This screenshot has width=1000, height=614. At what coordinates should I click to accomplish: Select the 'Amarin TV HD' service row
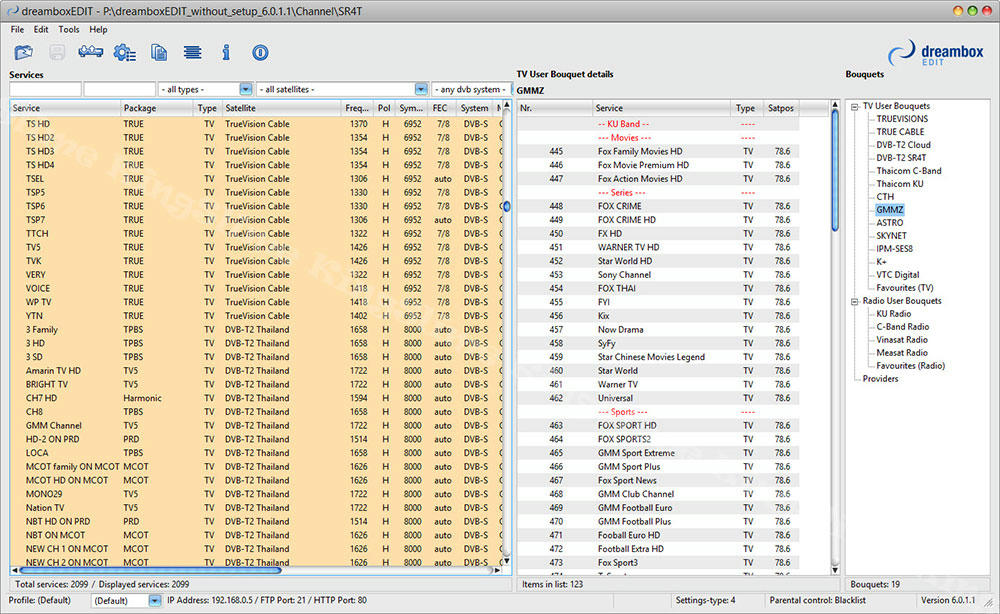click(x=256, y=370)
